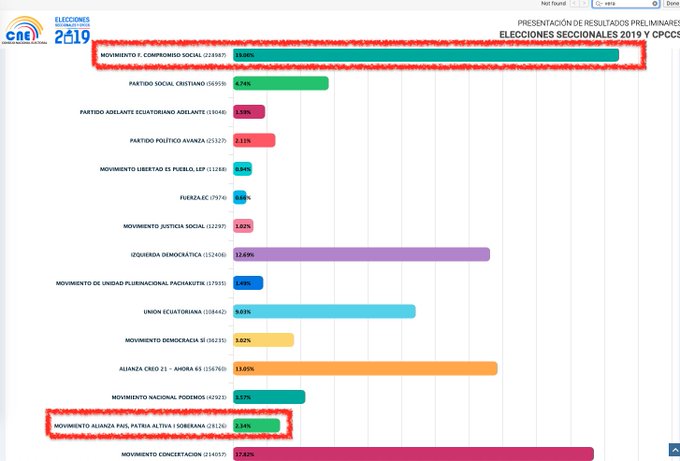This screenshot has width=680, height=461.
Task: Click the Movimiento F. Compromiso Social bar
Action: [425, 55]
